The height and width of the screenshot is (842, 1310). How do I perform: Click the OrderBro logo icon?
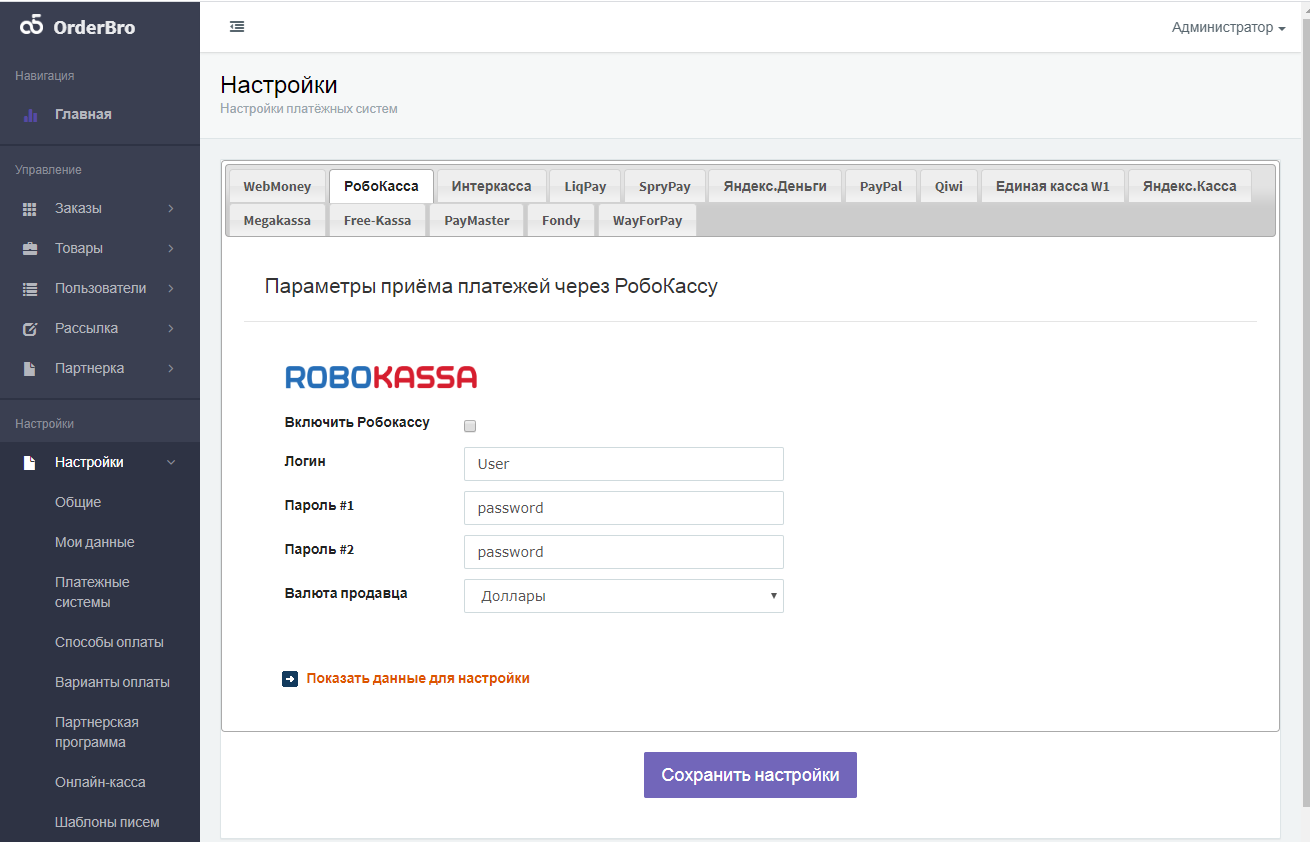pyautogui.click(x=32, y=26)
